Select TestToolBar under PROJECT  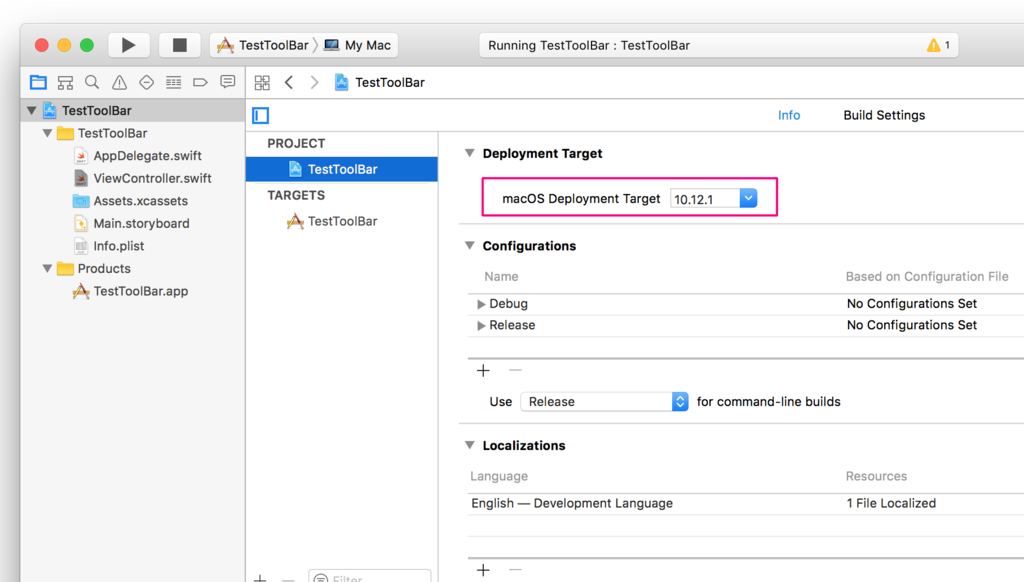click(x=342, y=169)
